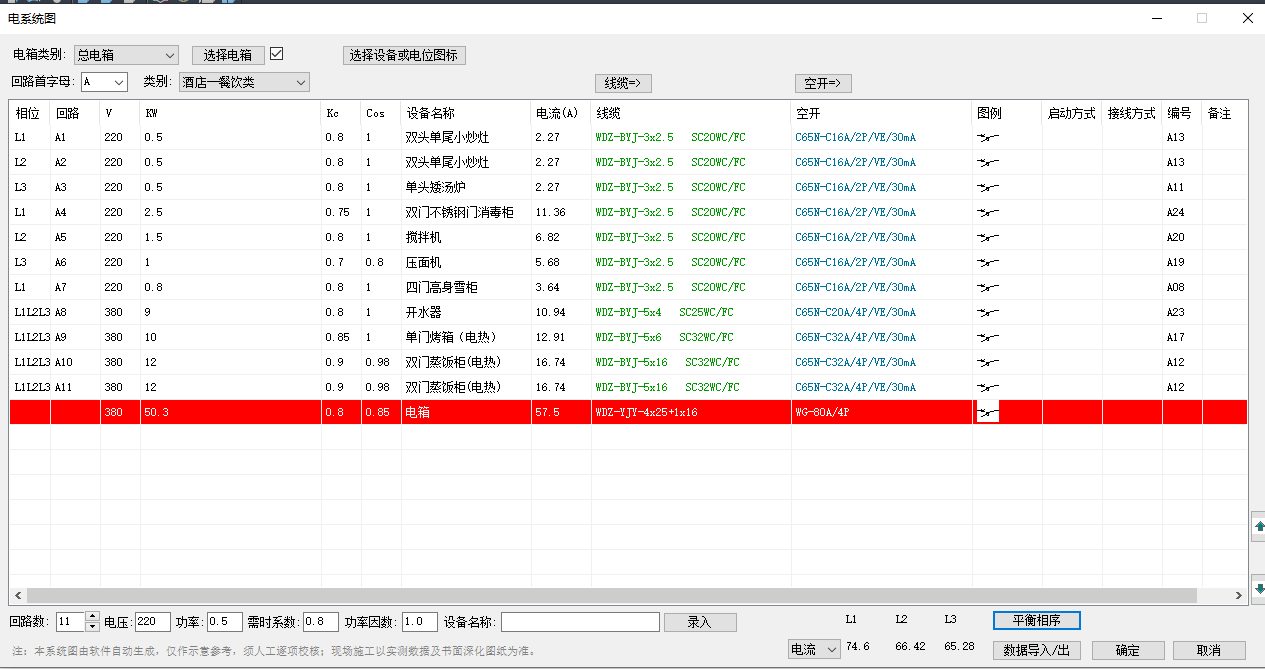Click the empty 设备名称 input field
The height and width of the screenshot is (669, 1265).
pos(580,622)
